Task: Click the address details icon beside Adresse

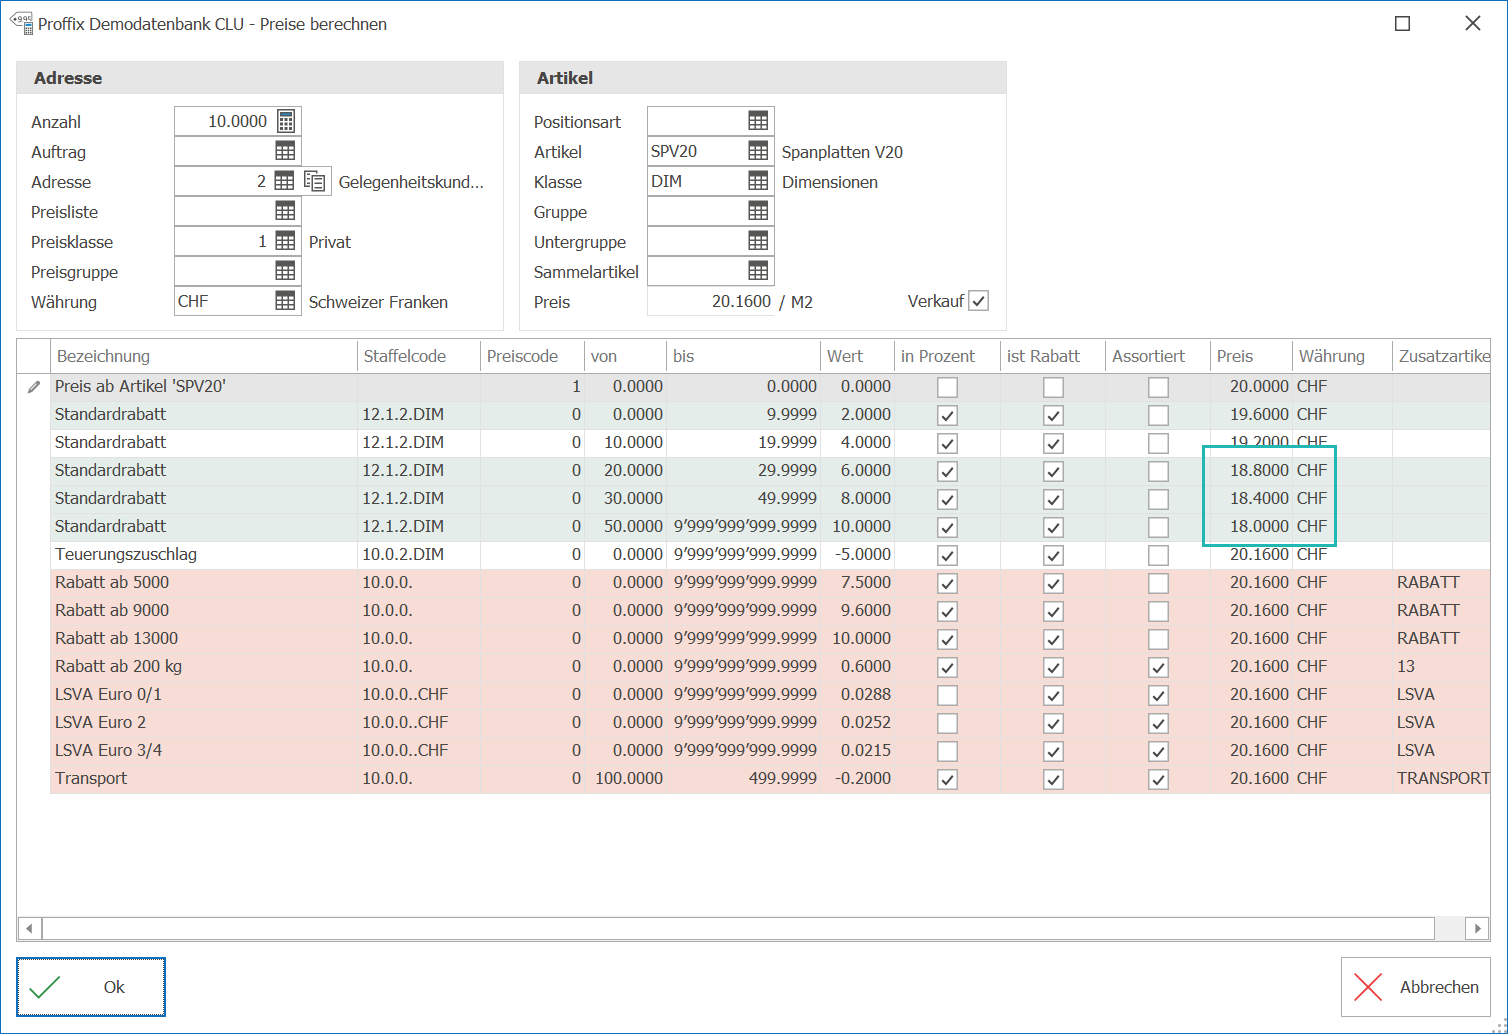Action: click(315, 181)
